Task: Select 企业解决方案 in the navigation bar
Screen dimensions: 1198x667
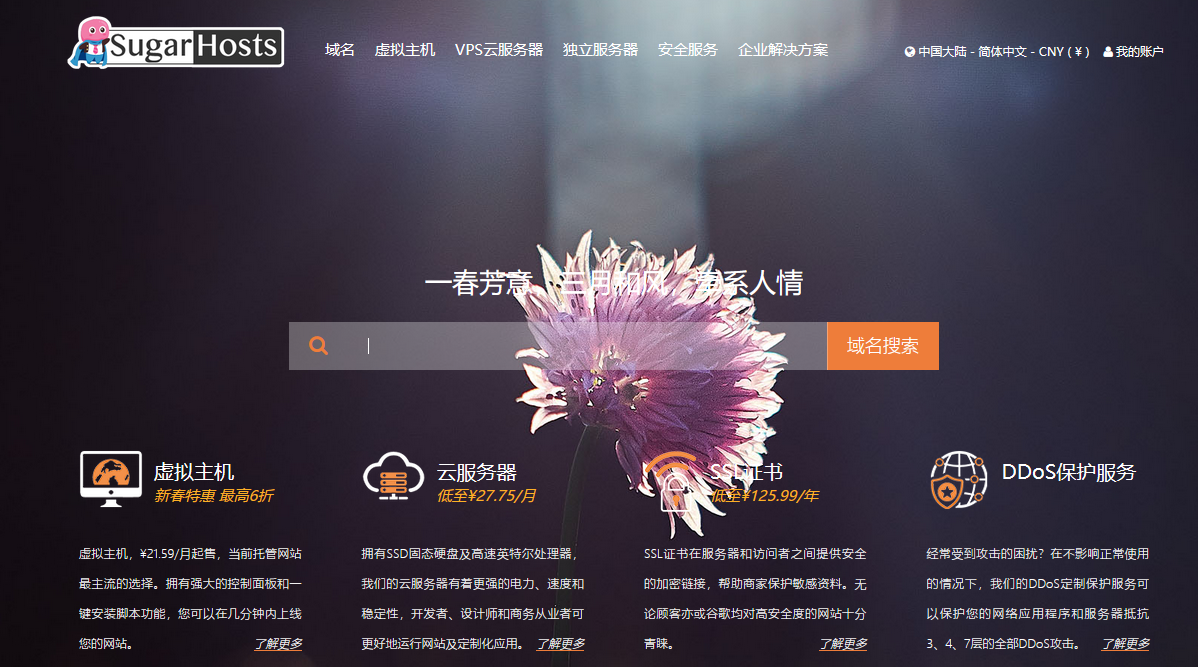Action: (783, 50)
